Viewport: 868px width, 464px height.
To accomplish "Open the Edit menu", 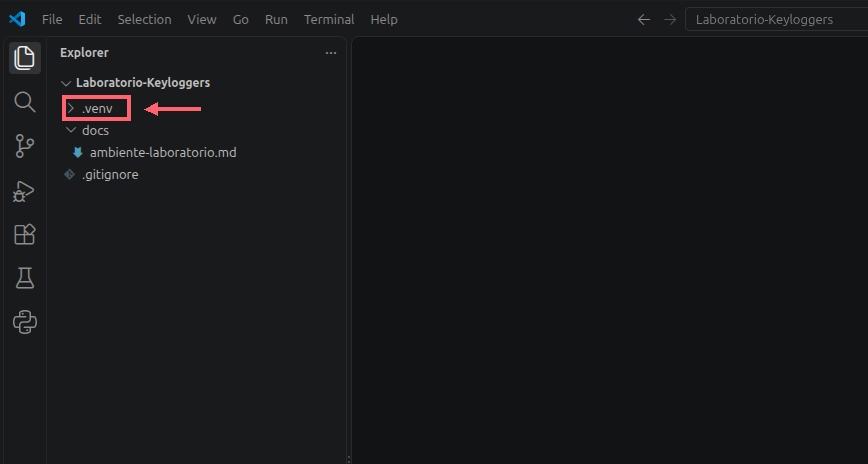I will pyautogui.click(x=90, y=19).
